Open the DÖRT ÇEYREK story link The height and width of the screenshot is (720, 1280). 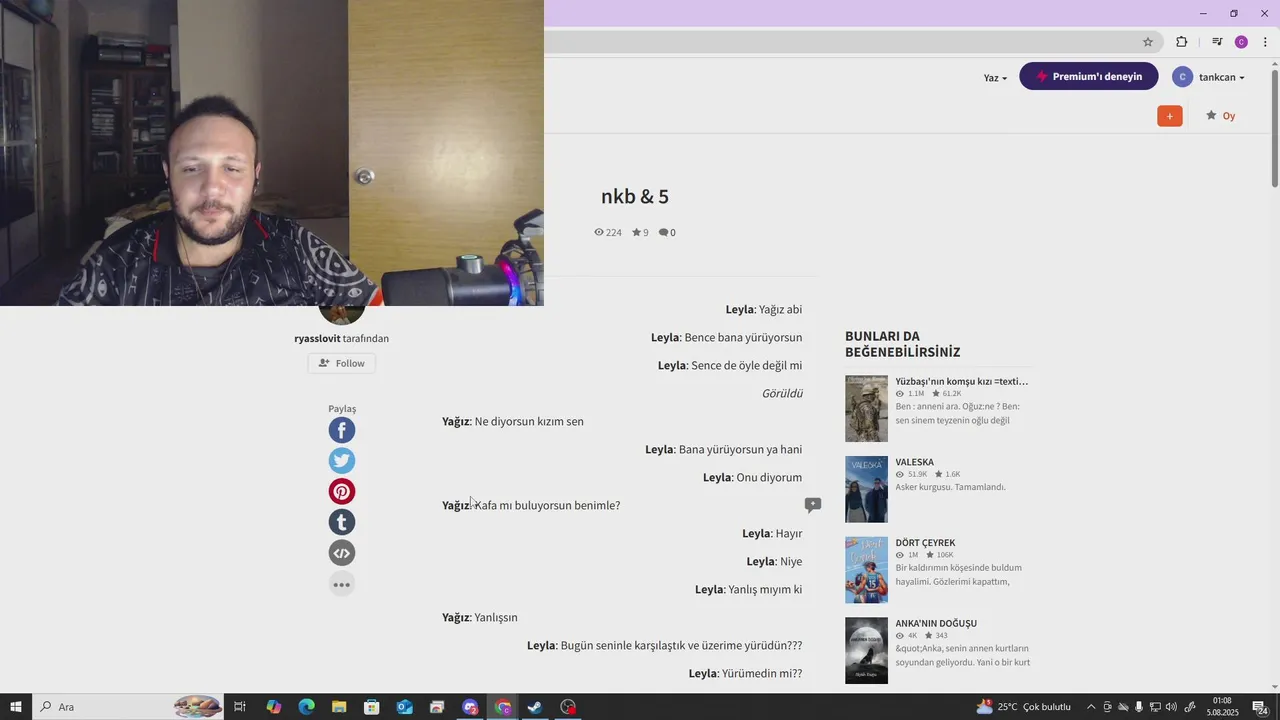(925, 543)
